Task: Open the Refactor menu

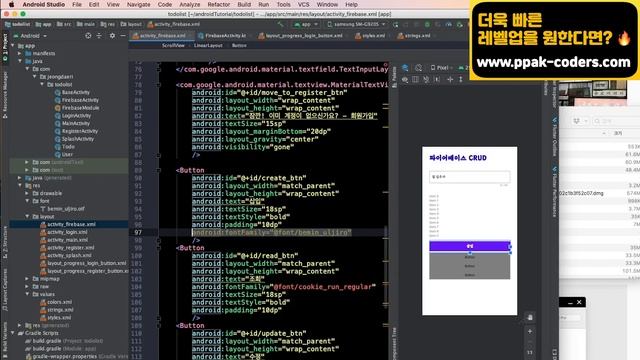Action: pos(218,4)
